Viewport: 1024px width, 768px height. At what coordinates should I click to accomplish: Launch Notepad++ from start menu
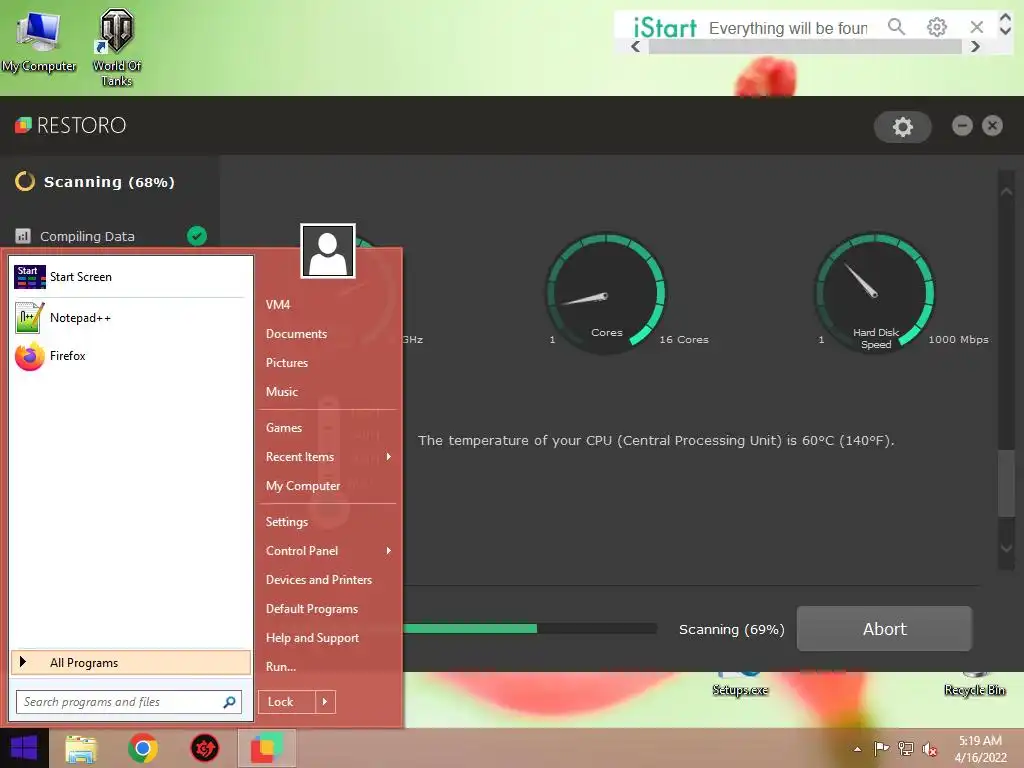131,317
